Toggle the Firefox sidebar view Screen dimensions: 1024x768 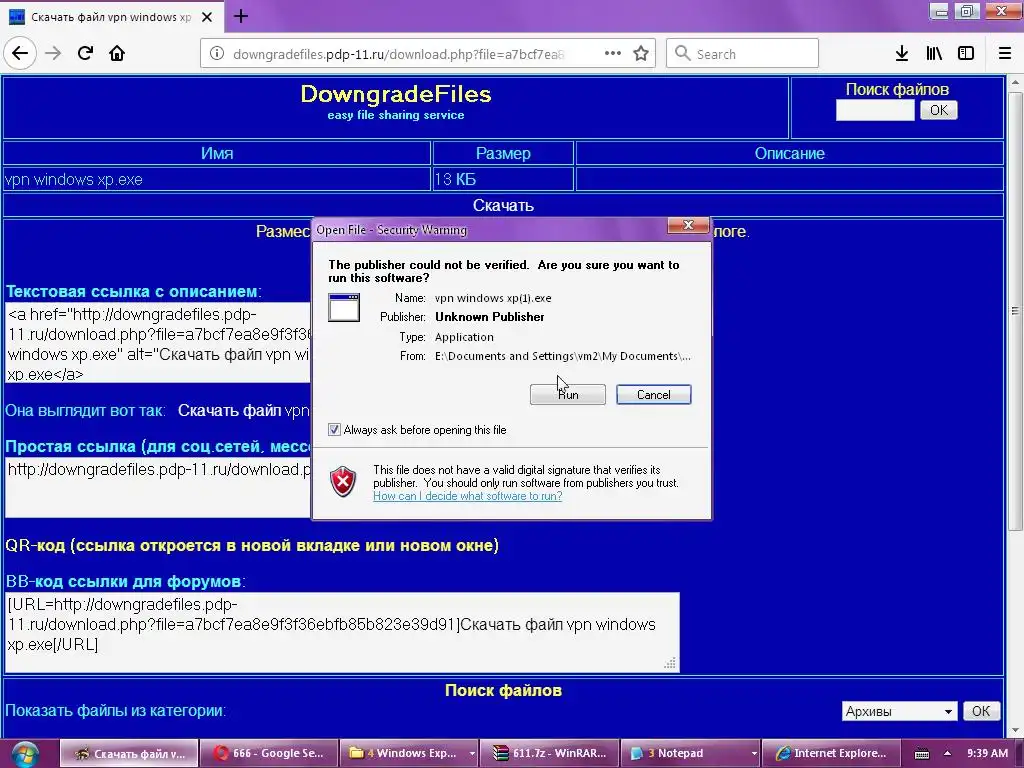966,54
